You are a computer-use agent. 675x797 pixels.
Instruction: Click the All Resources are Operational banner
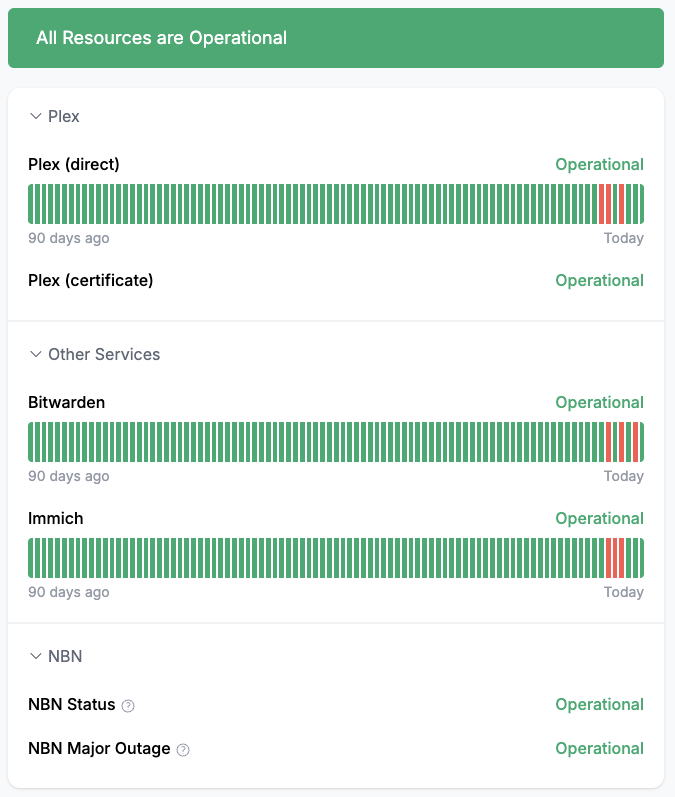pyautogui.click(x=336, y=38)
